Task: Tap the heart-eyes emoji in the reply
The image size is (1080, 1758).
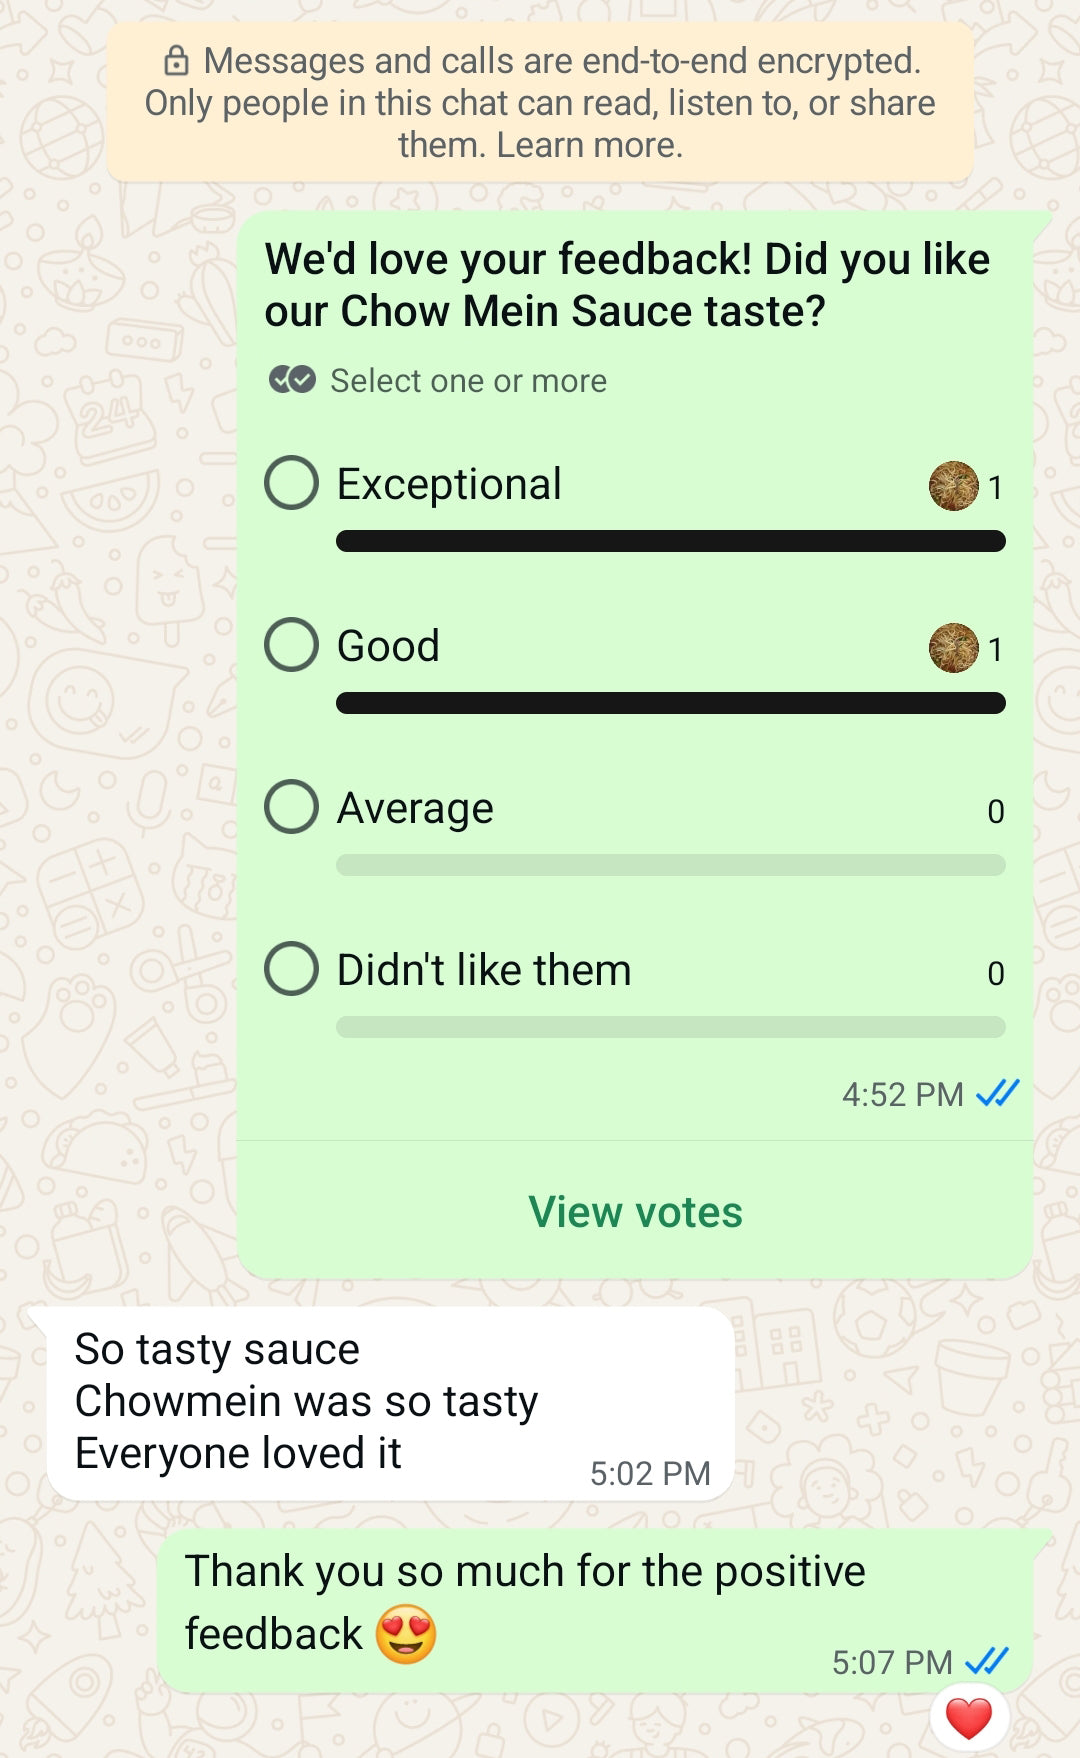Action: click(x=406, y=1634)
